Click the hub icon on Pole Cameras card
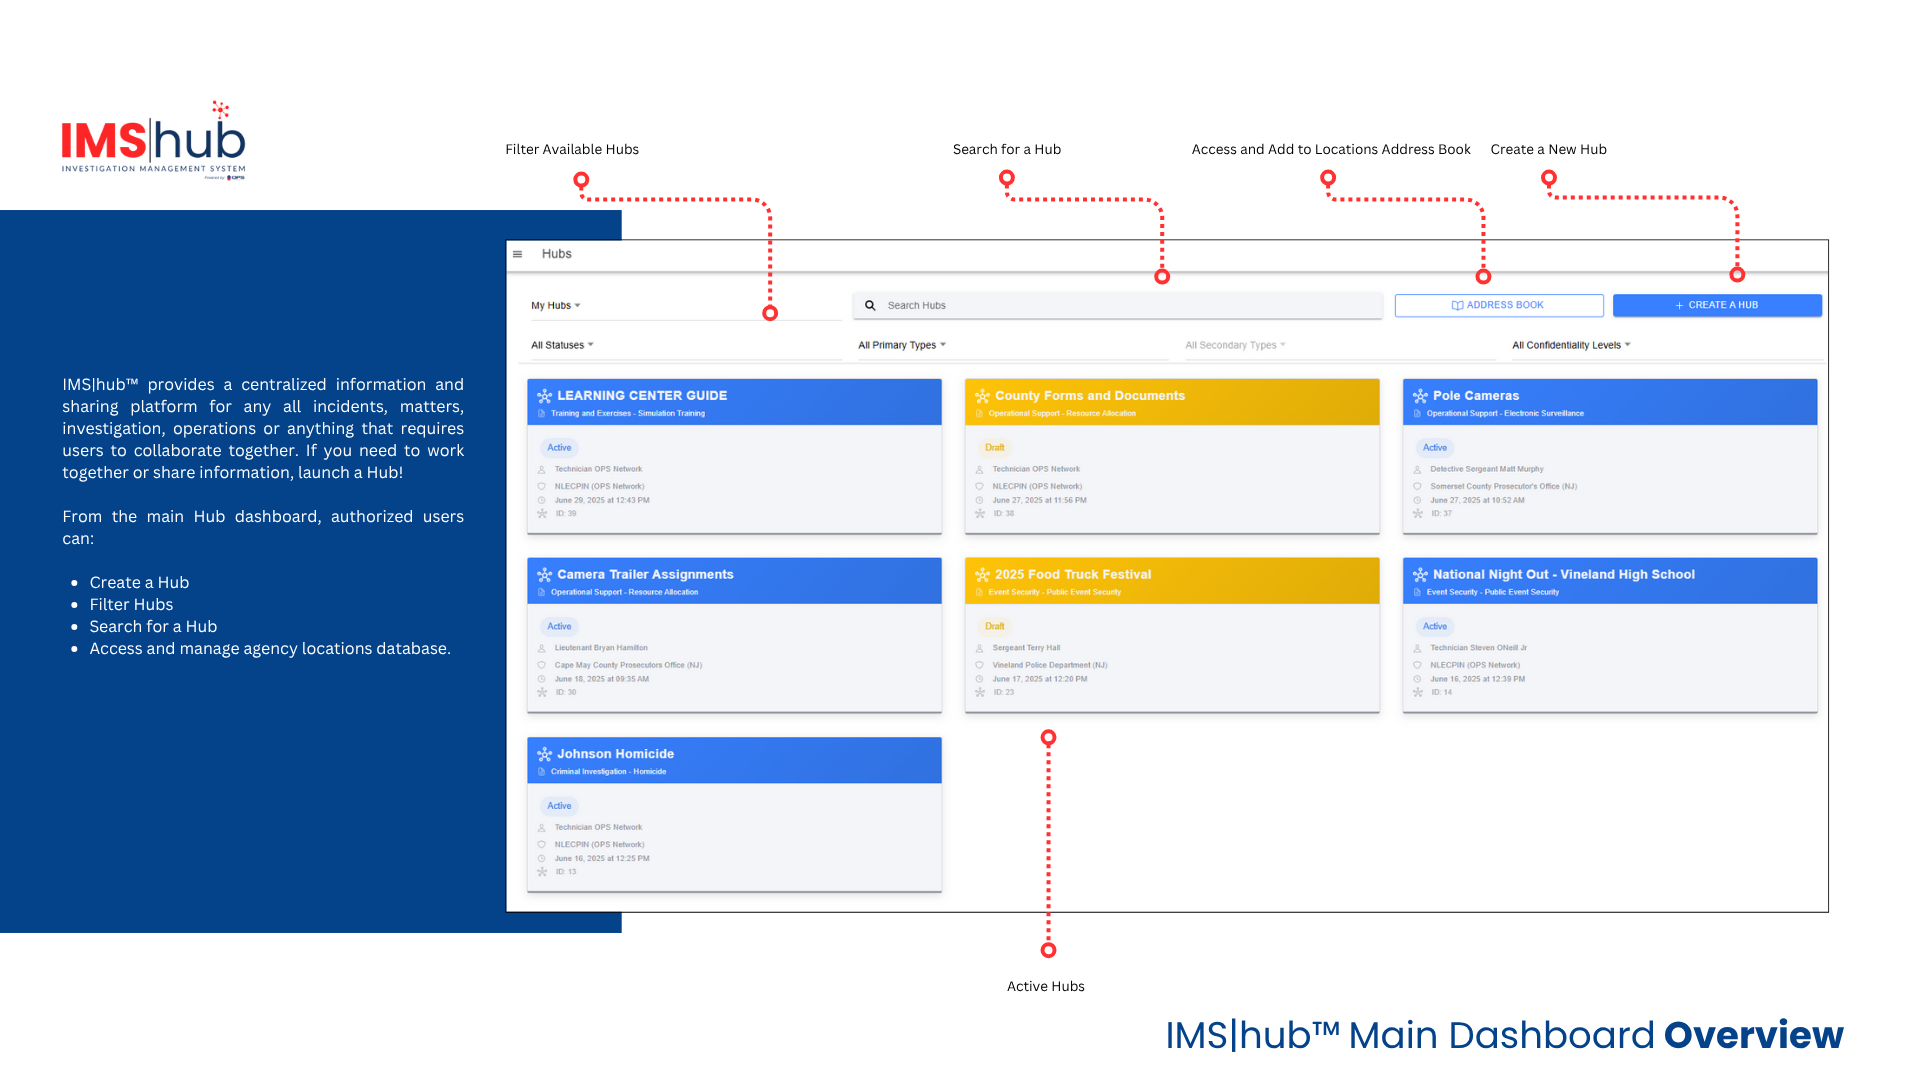The image size is (1920, 1080). tap(1420, 396)
